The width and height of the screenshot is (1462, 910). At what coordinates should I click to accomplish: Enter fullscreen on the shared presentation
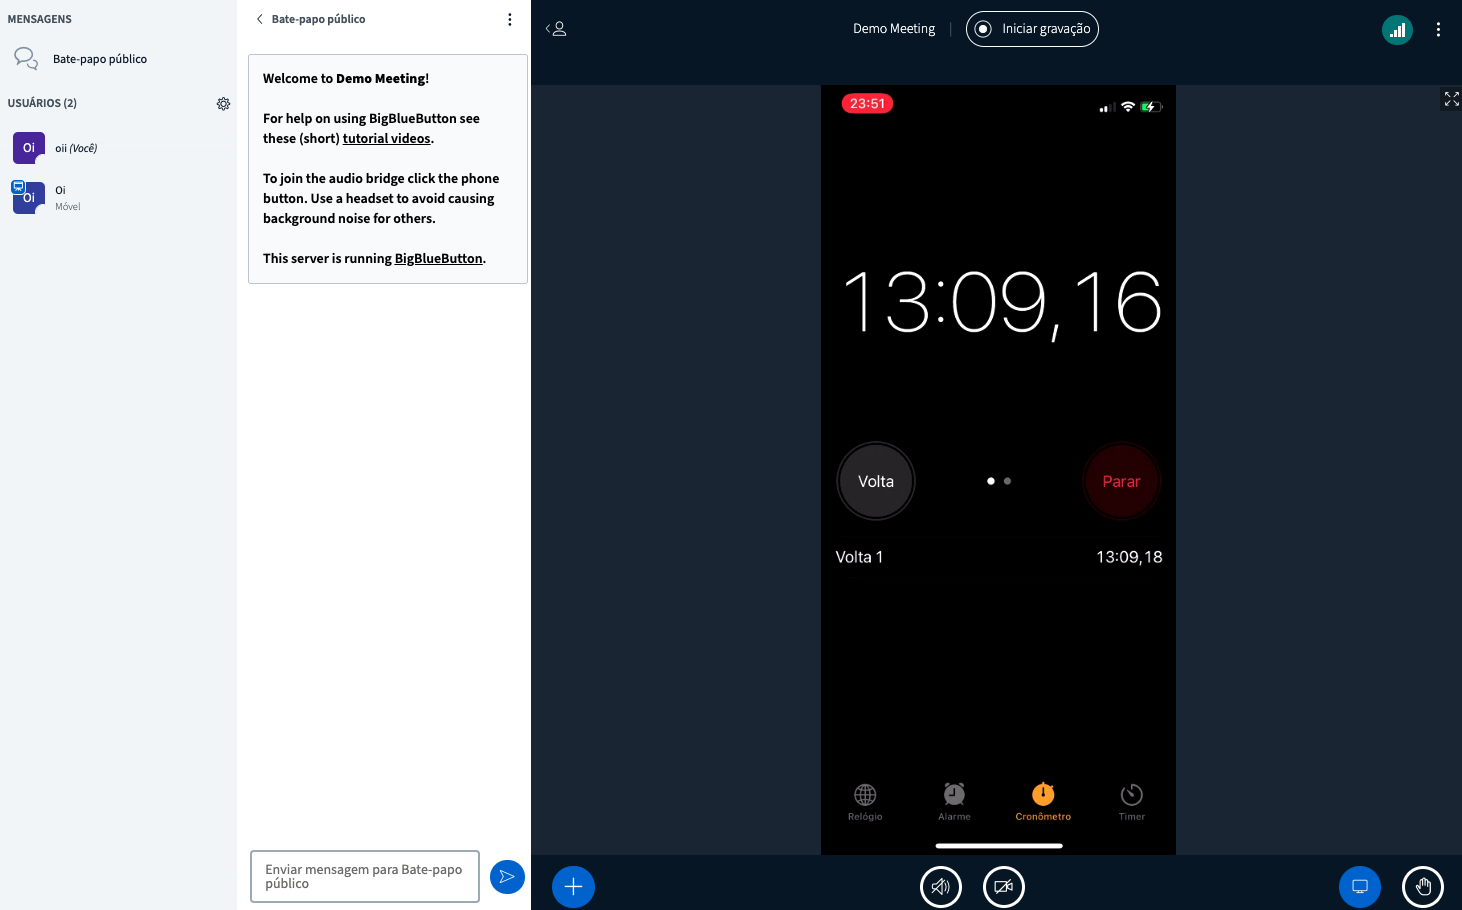pyautogui.click(x=1450, y=99)
